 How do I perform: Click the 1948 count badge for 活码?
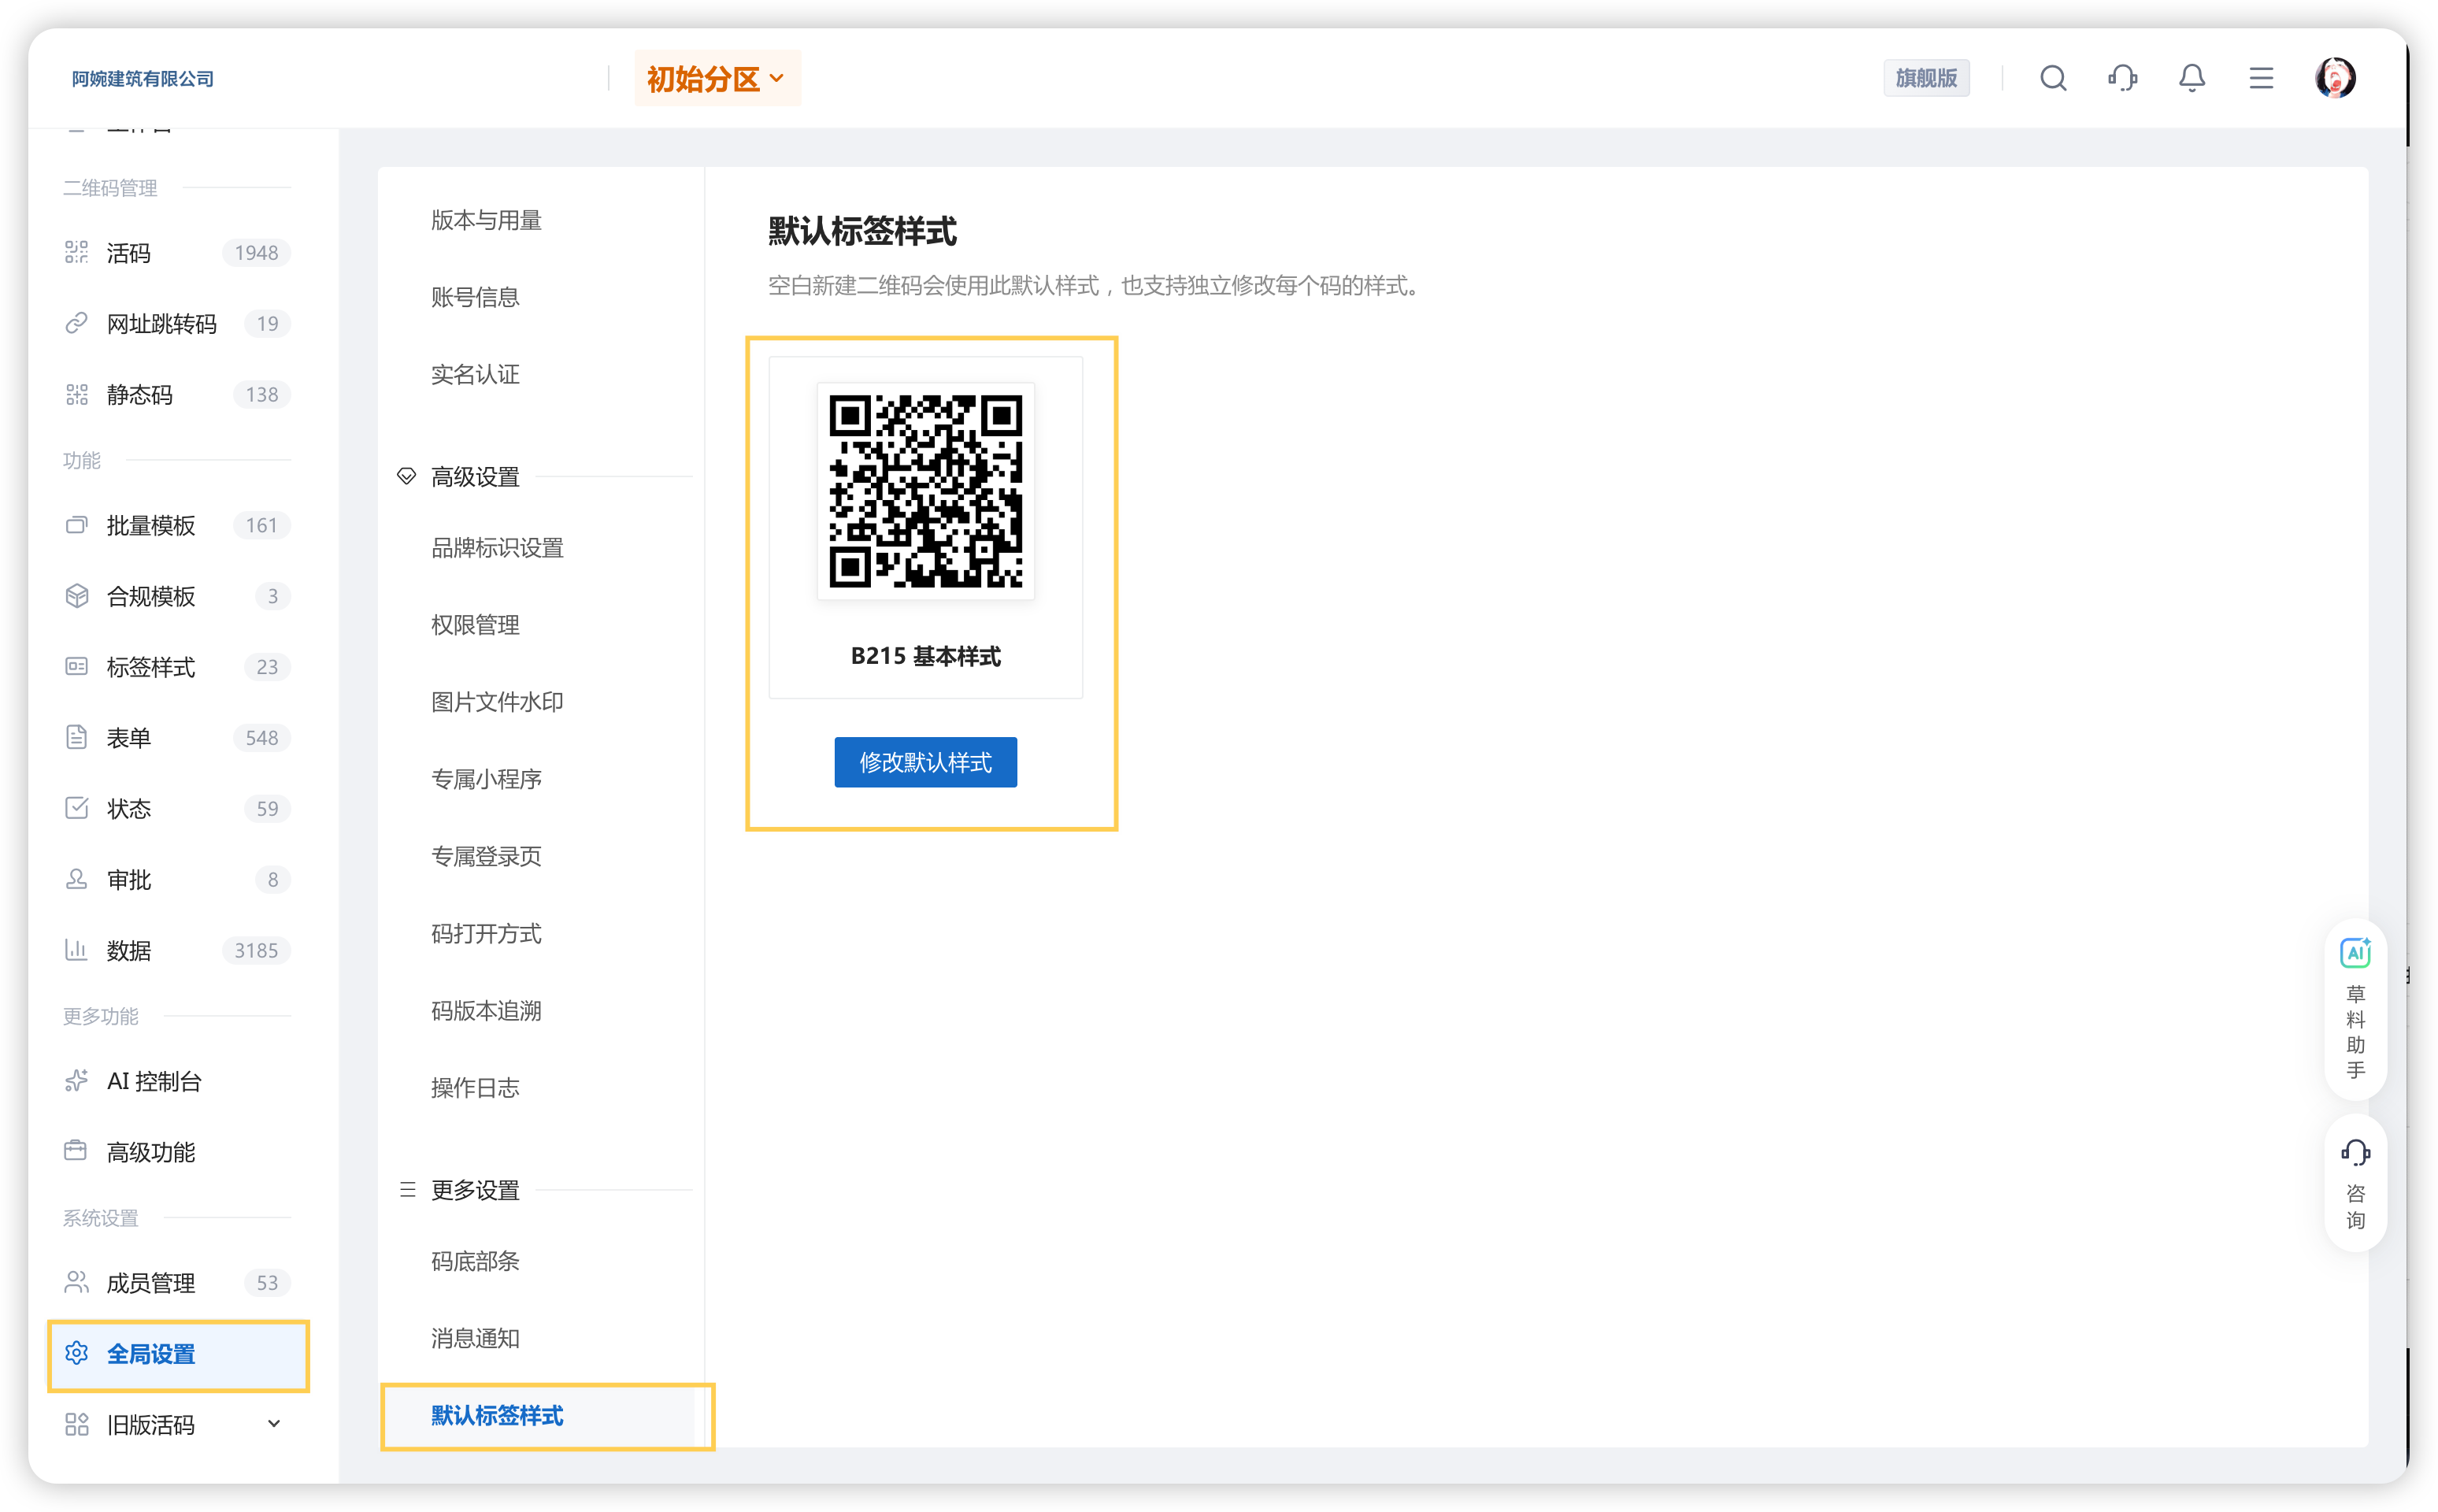pyautogui.click(x=256, y=253)
